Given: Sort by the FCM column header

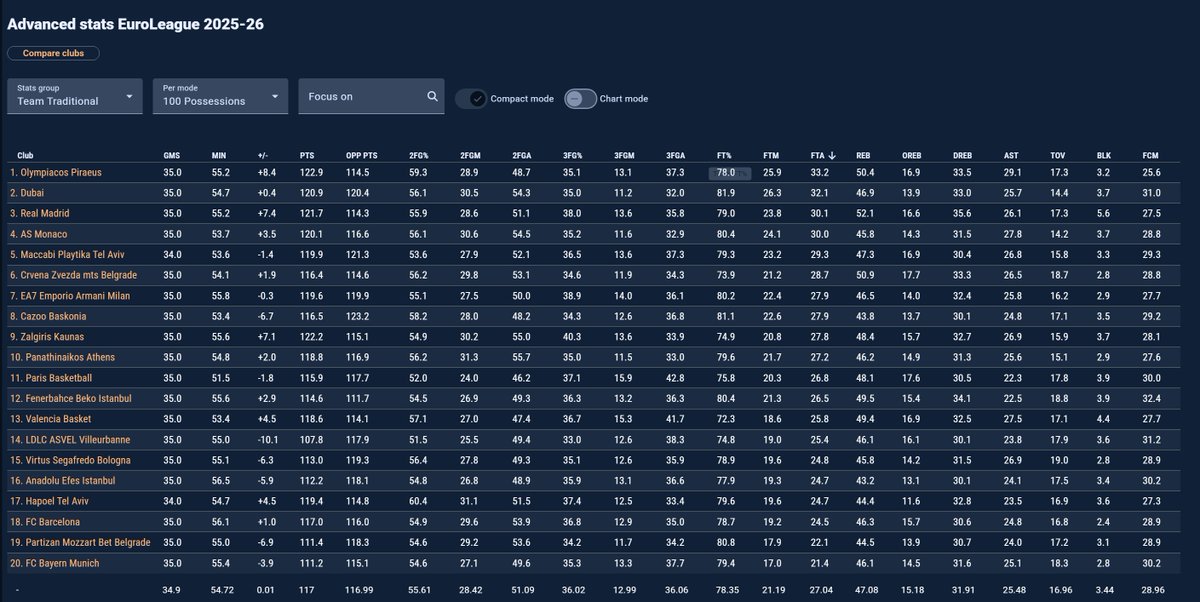Looking at the screenshot, I should click(1151, 155).
